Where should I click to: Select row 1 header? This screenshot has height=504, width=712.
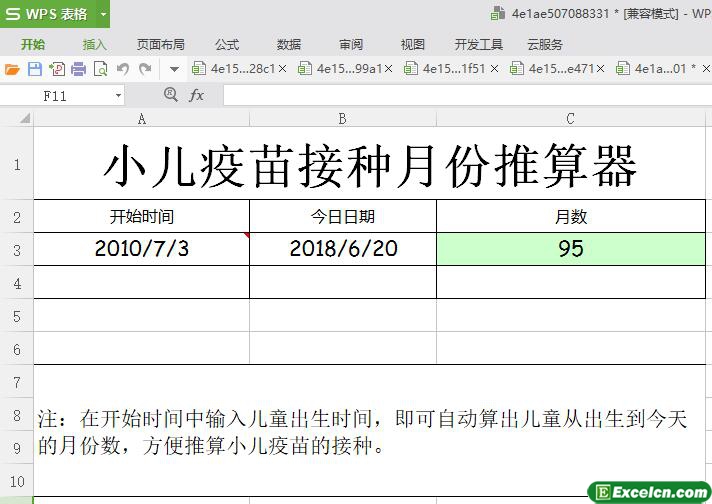(x=17, y=164)
